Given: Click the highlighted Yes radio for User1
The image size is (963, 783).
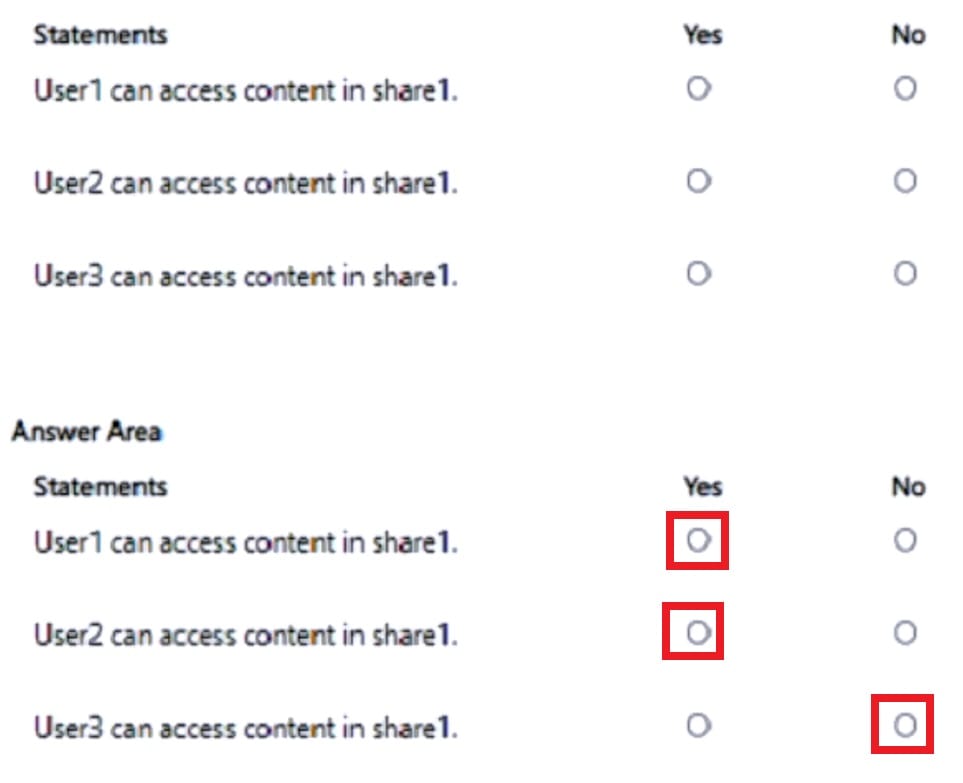Looking at the screenshot, I should pyautogui.click(x=697, y=541).
